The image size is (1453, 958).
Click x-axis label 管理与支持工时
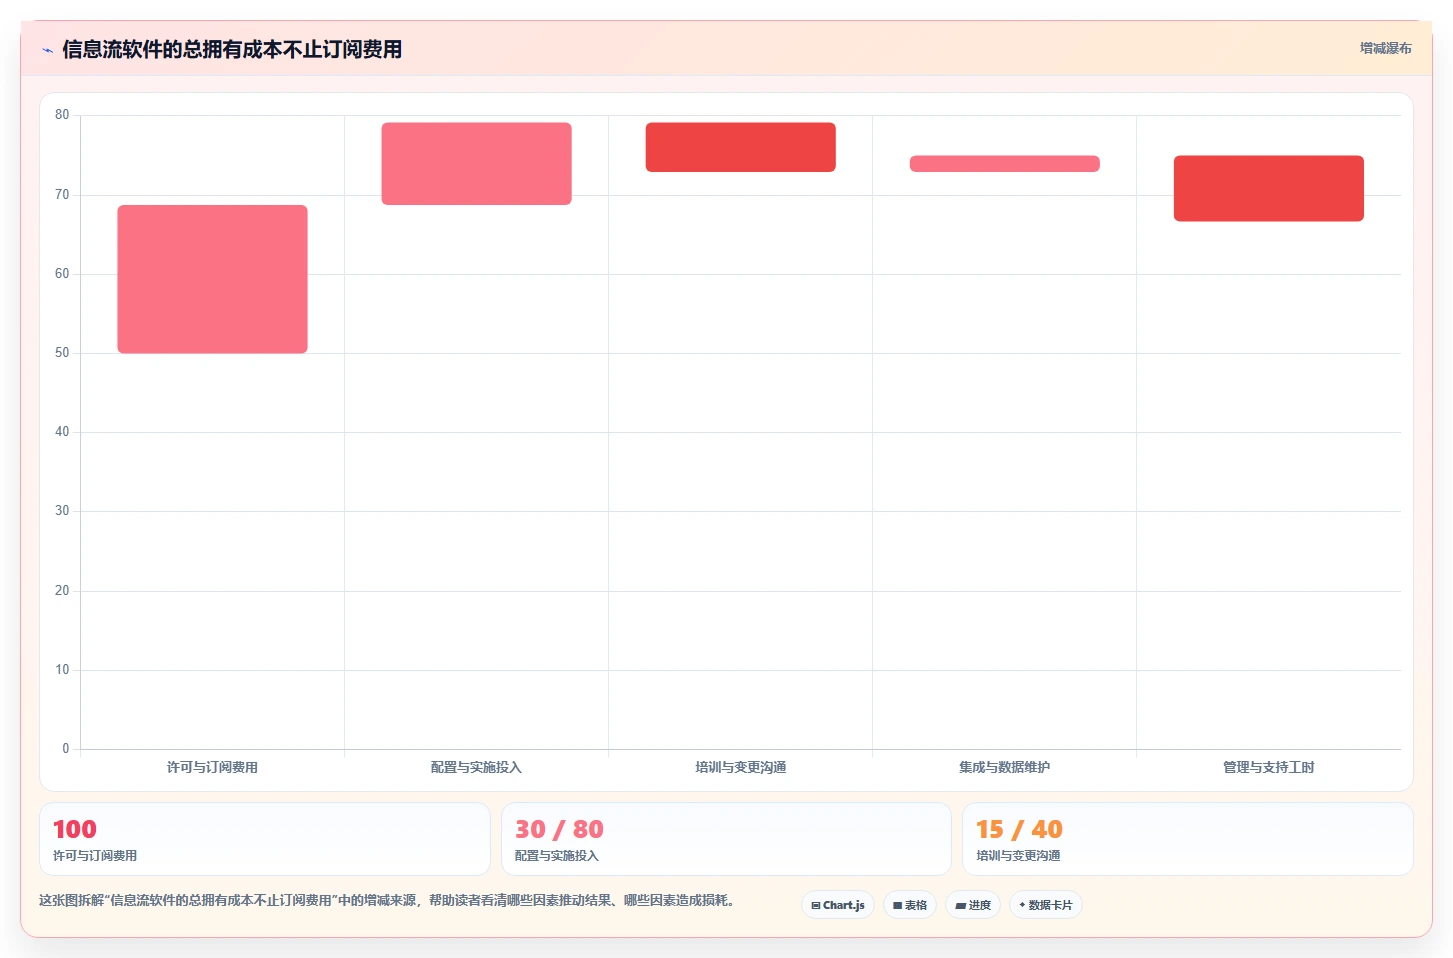(x=1268, y=767)
